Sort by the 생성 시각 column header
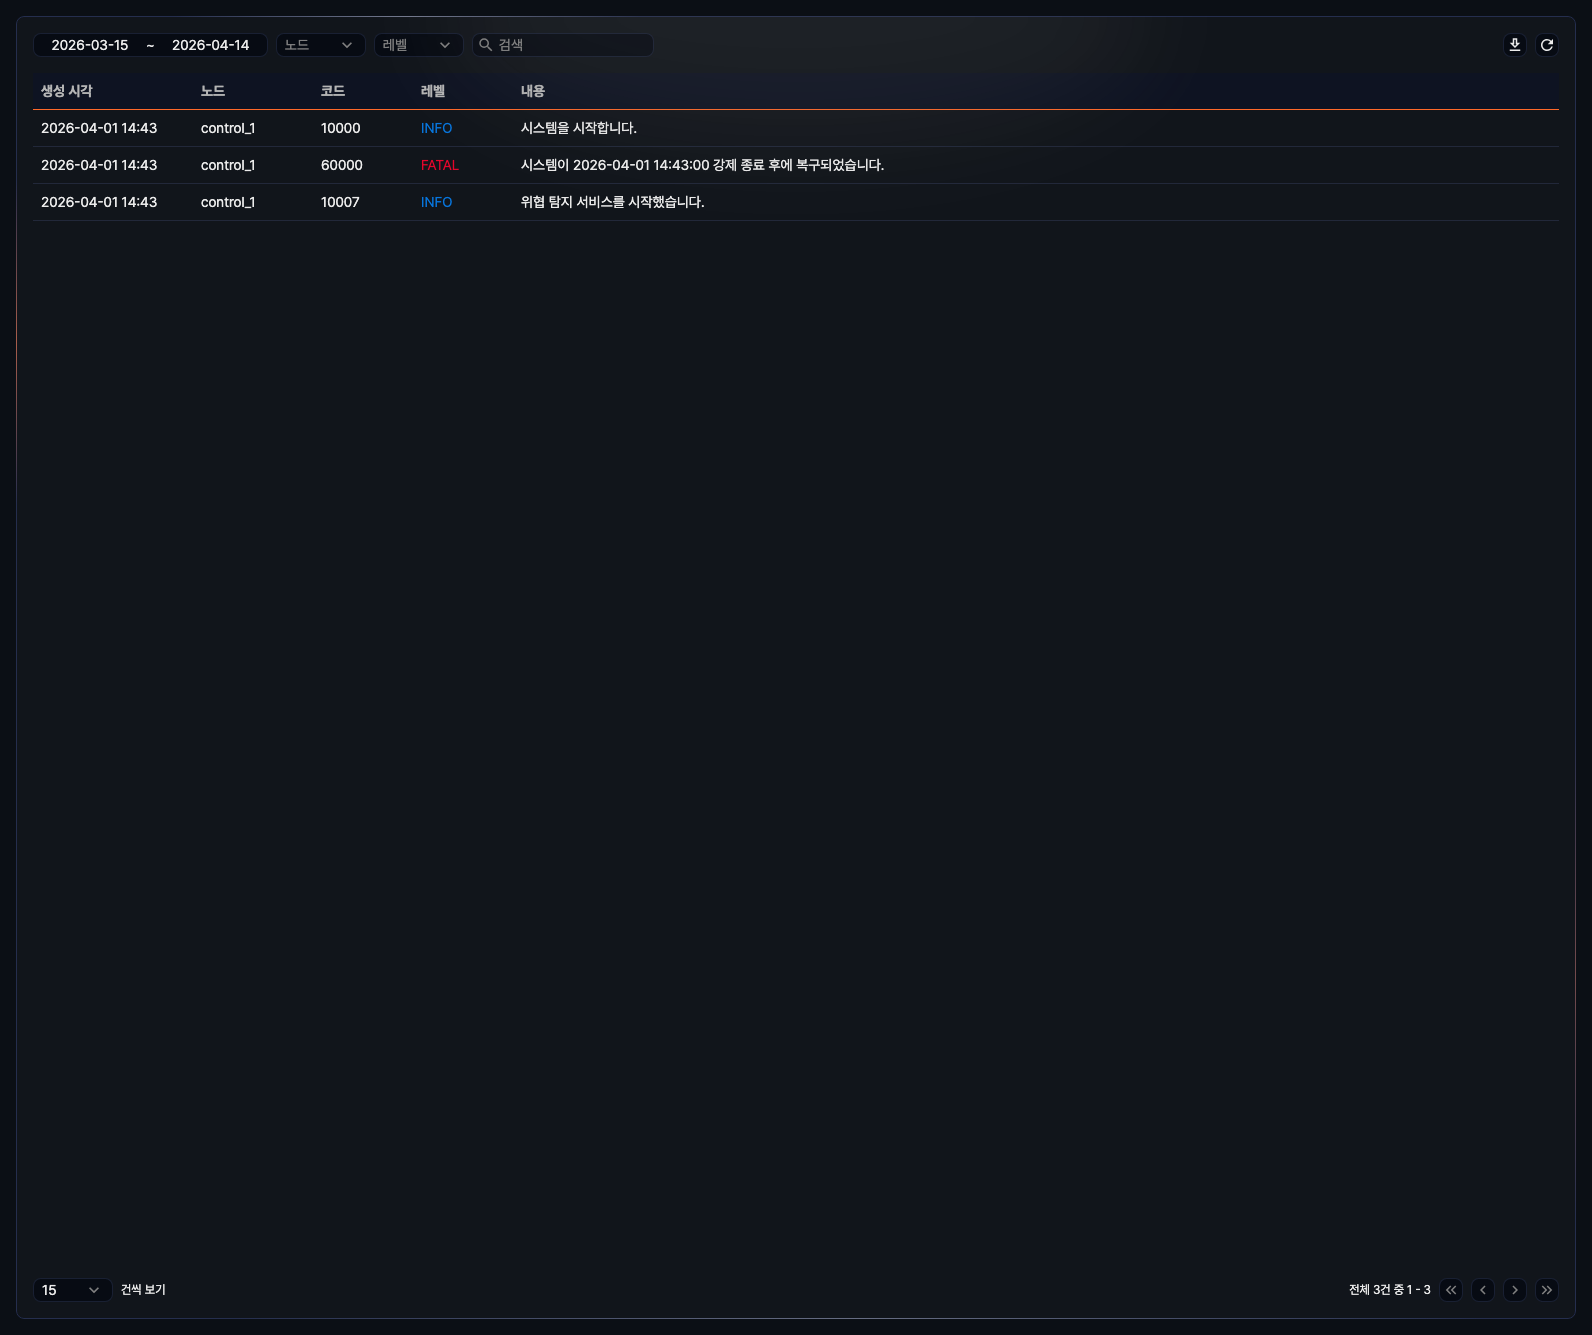1592x1335 pixels. [x=67, y=91]
